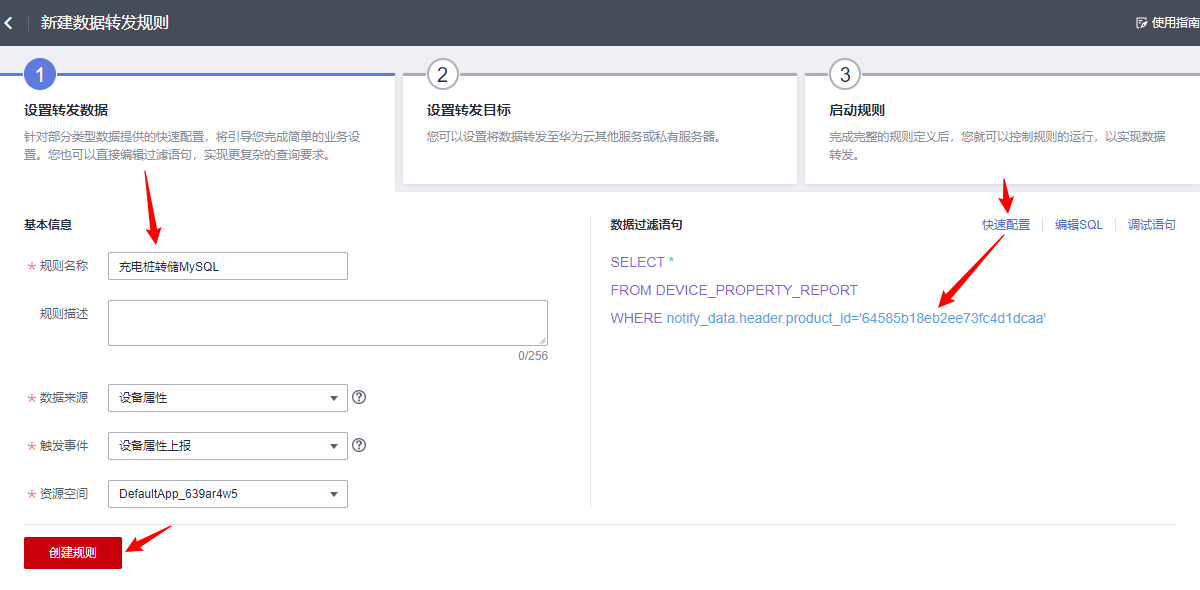1200x590 pixels.
Task: Grab the 规则描述 textarea resize handle
Action: click(542, 340)
